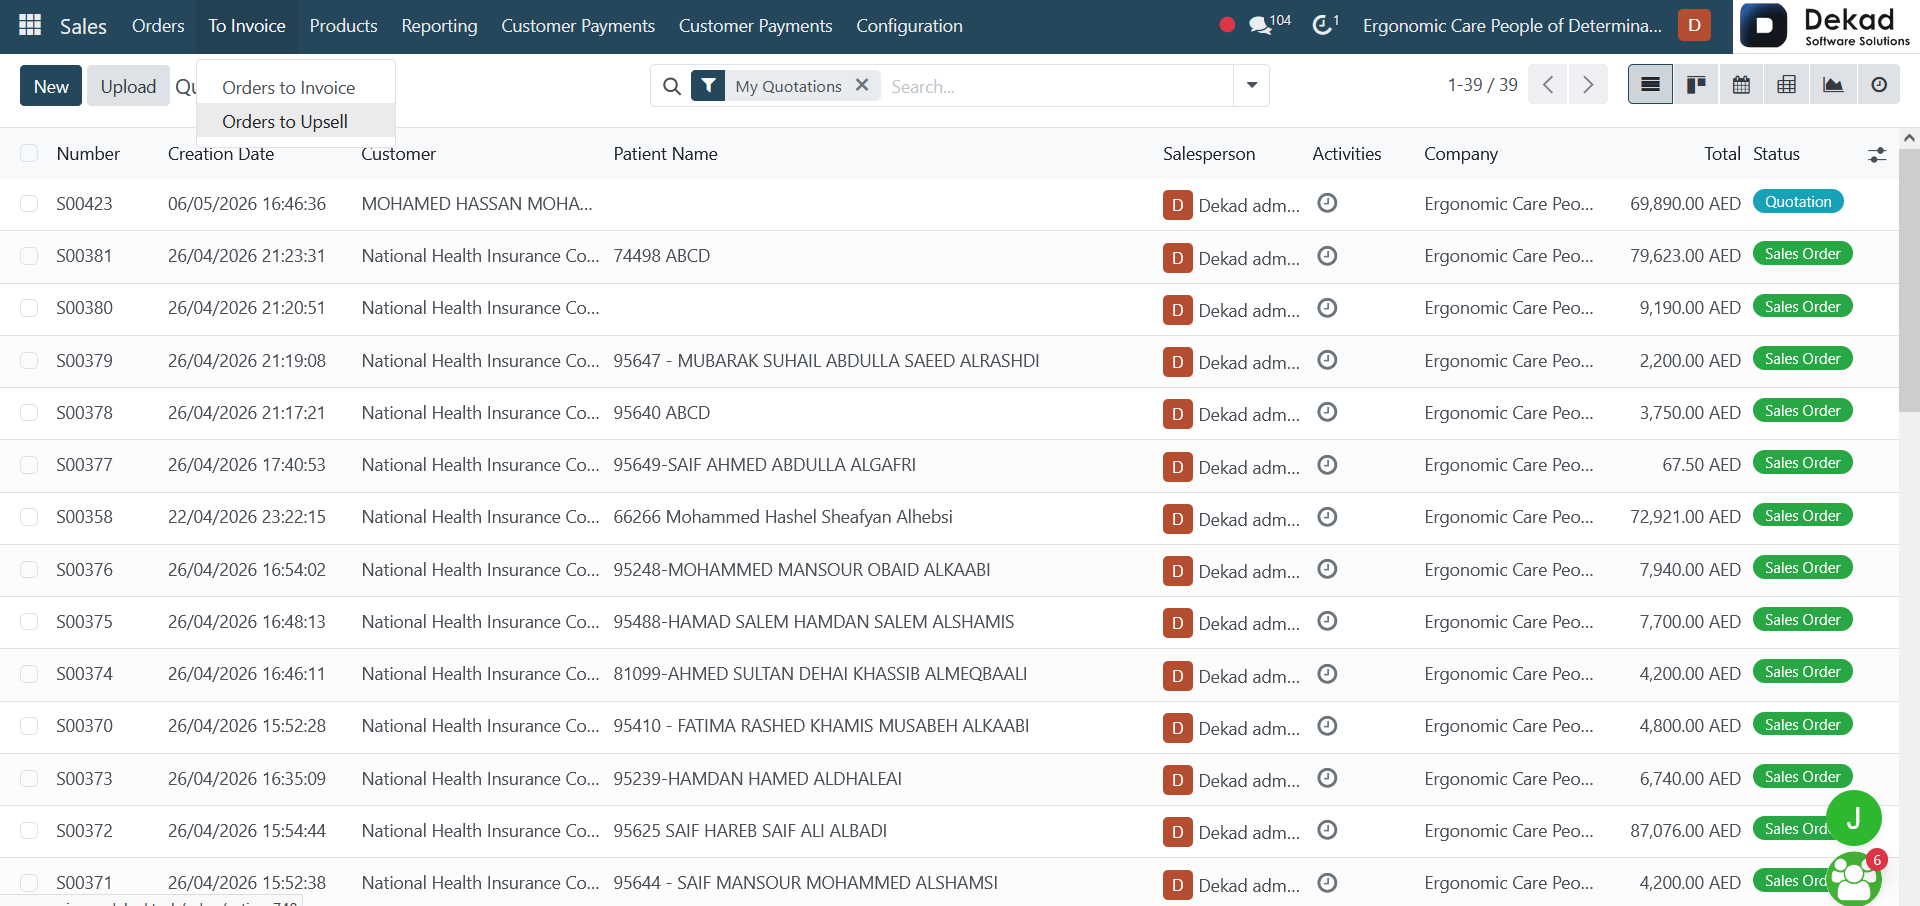Open the Orders menu
Image resolution: width=1920 pixels, height=906 pixels.
click(x=158, y=26)
